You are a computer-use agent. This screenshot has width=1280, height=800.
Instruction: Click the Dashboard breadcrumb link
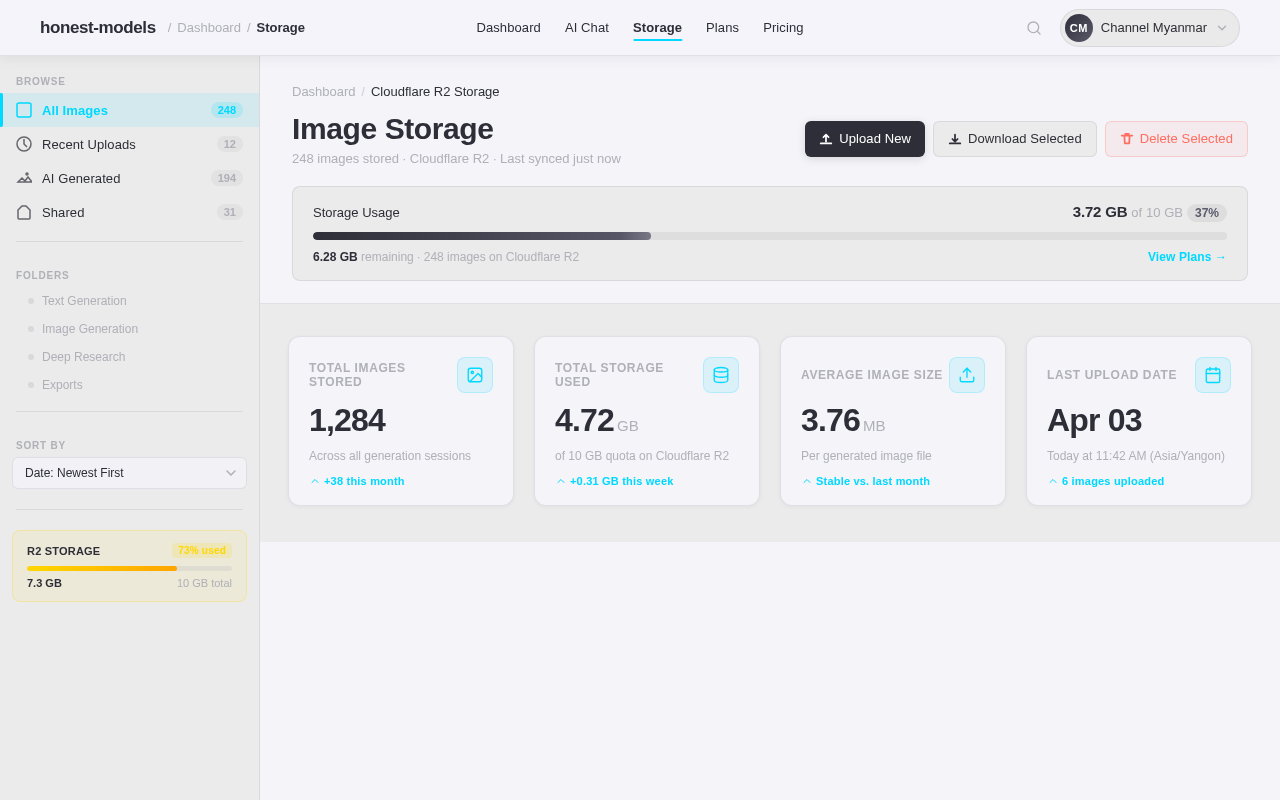323,91
